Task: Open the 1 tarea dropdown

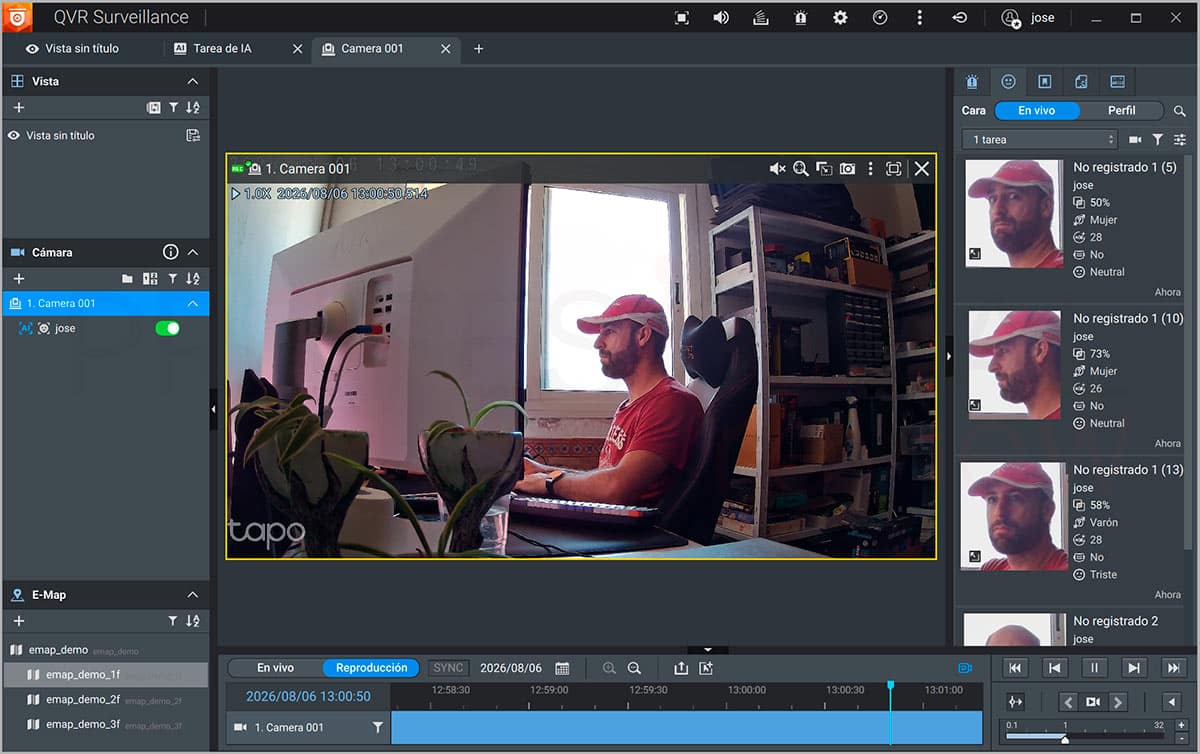Action: coord(1039,139)
